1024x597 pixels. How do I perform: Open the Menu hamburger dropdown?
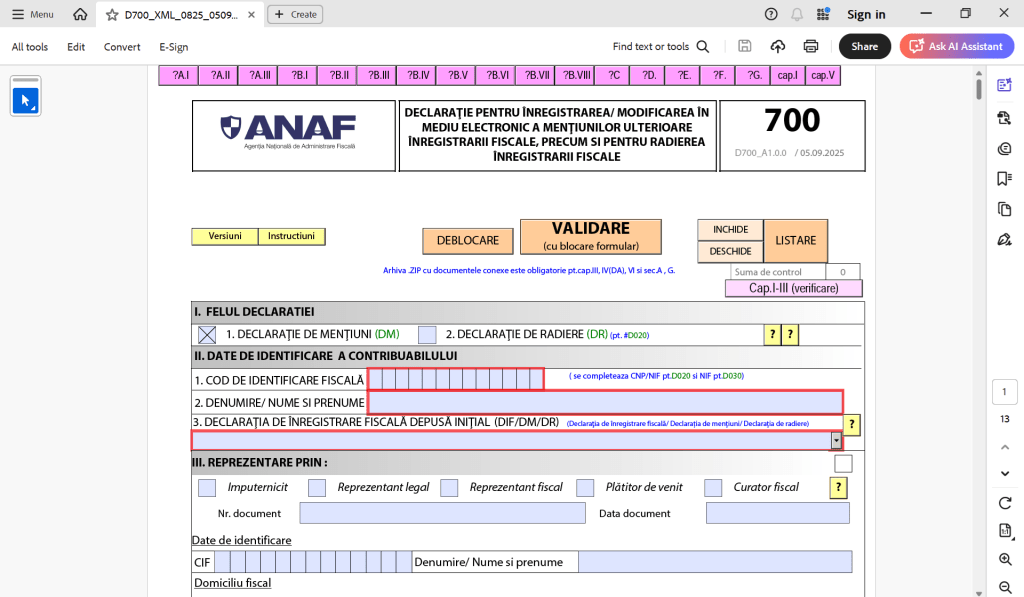click(x=32, y=14)
